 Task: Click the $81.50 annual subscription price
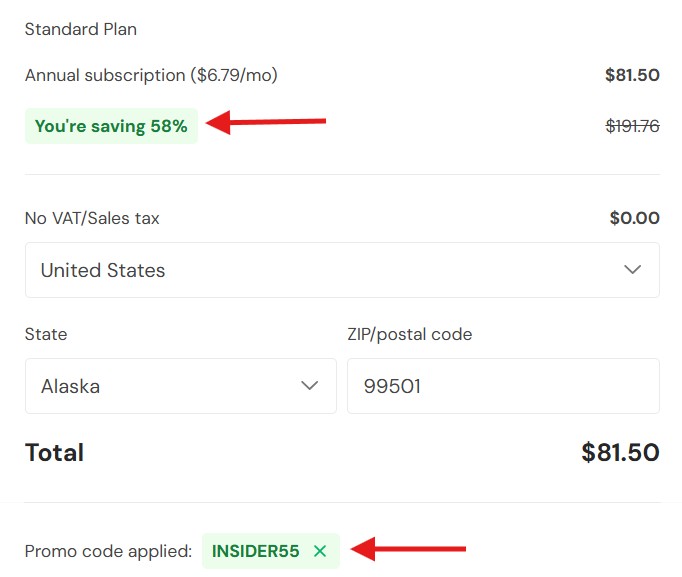pos(632,75)
